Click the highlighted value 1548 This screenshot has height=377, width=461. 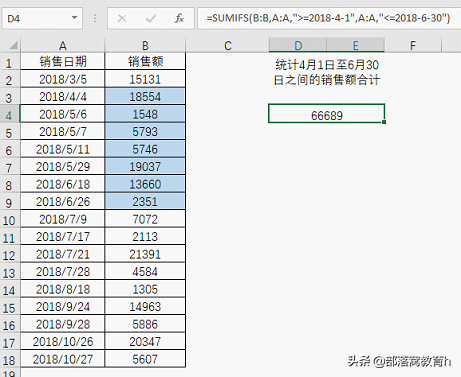tap(145, 114)
